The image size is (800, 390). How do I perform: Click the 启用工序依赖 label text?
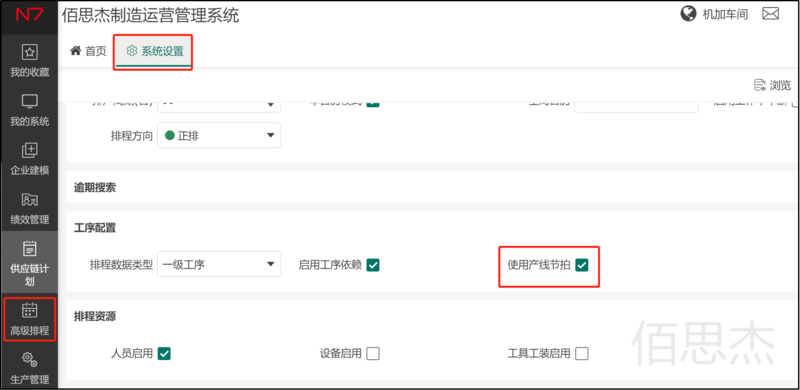click(330, 265)
